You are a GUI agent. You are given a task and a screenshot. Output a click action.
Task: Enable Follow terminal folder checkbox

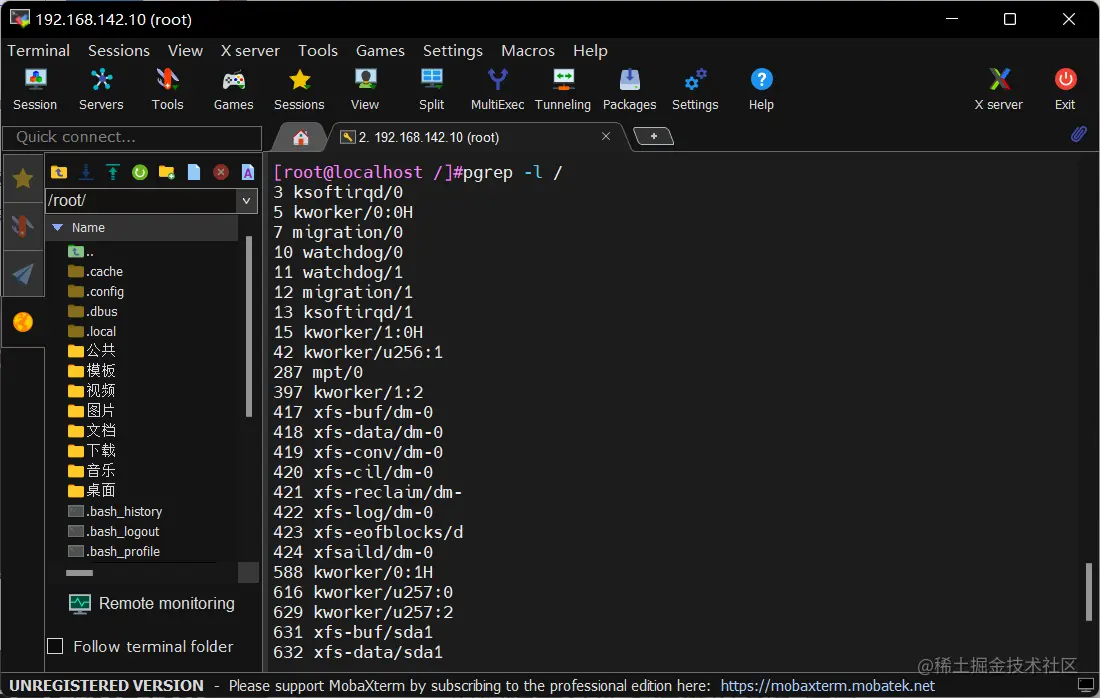coord(55,646)
